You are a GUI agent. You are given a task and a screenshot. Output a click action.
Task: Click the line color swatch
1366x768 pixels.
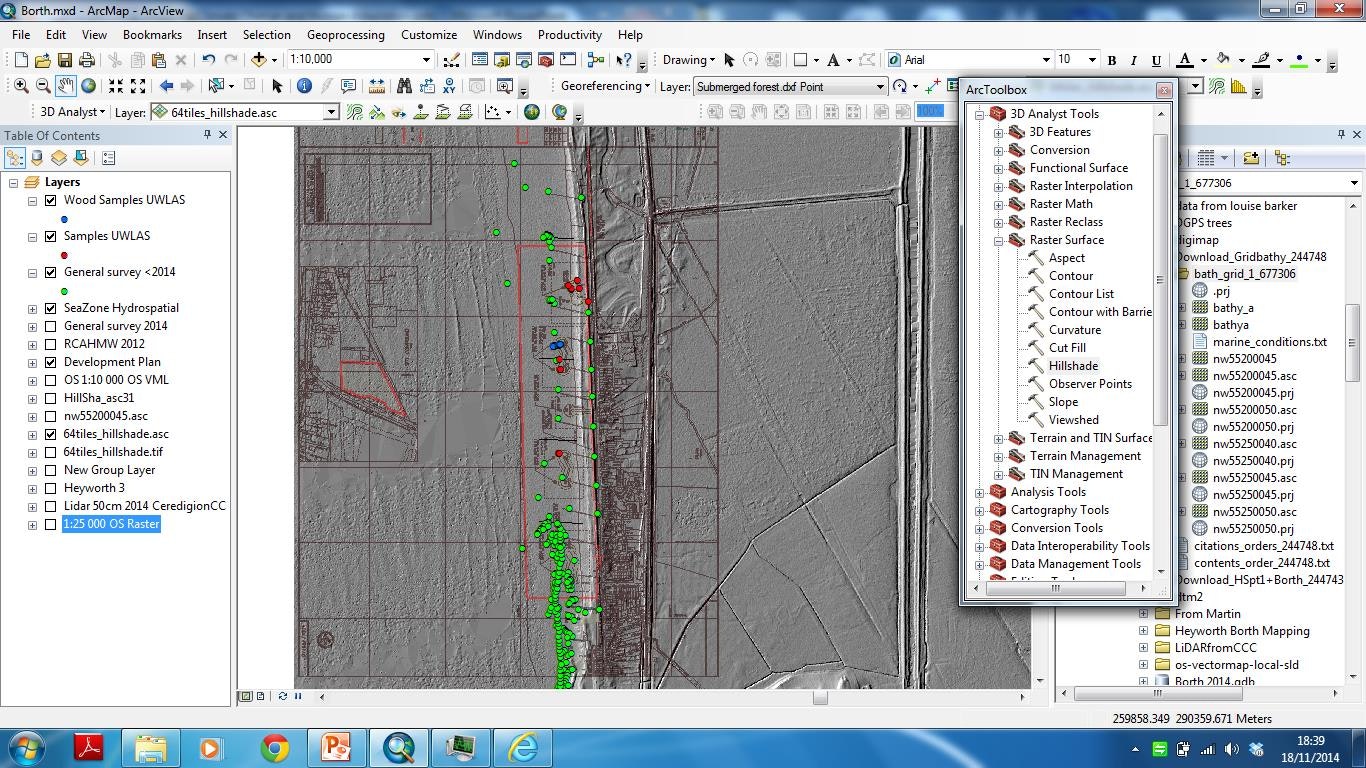1263,60
